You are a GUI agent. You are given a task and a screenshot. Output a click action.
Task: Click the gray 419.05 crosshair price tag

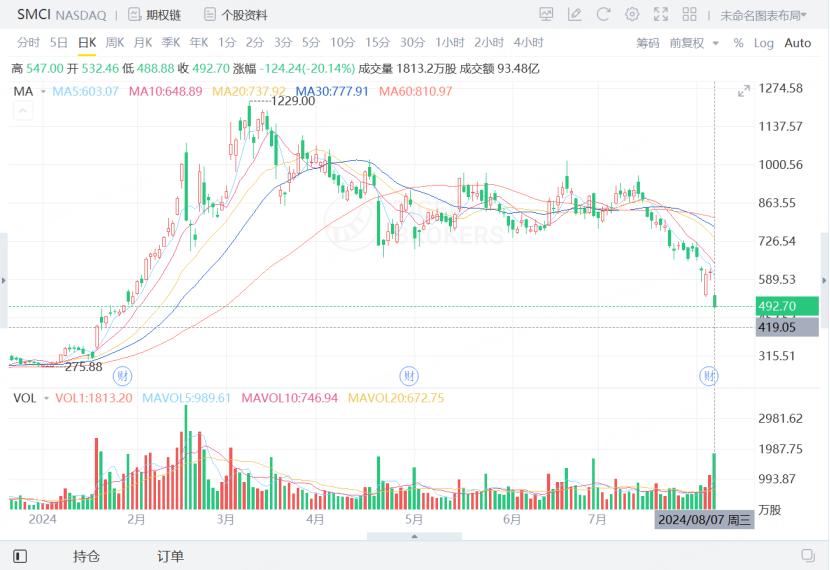tap(787, 327)
